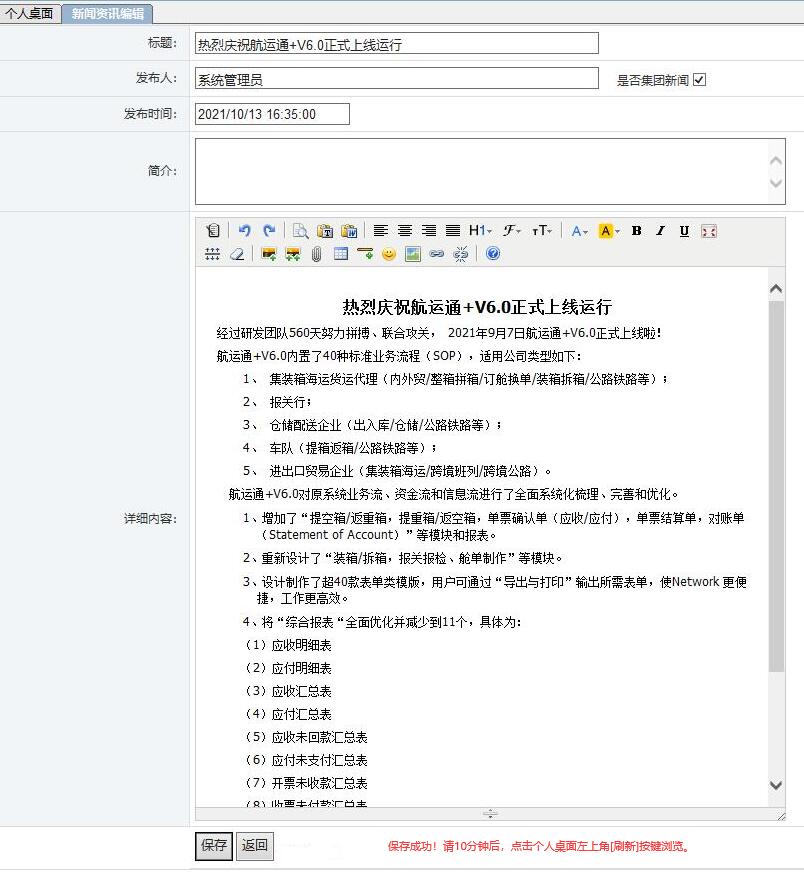Underline the selected text
The width and height of the screenshot is (804, 872).
(684, 231)
